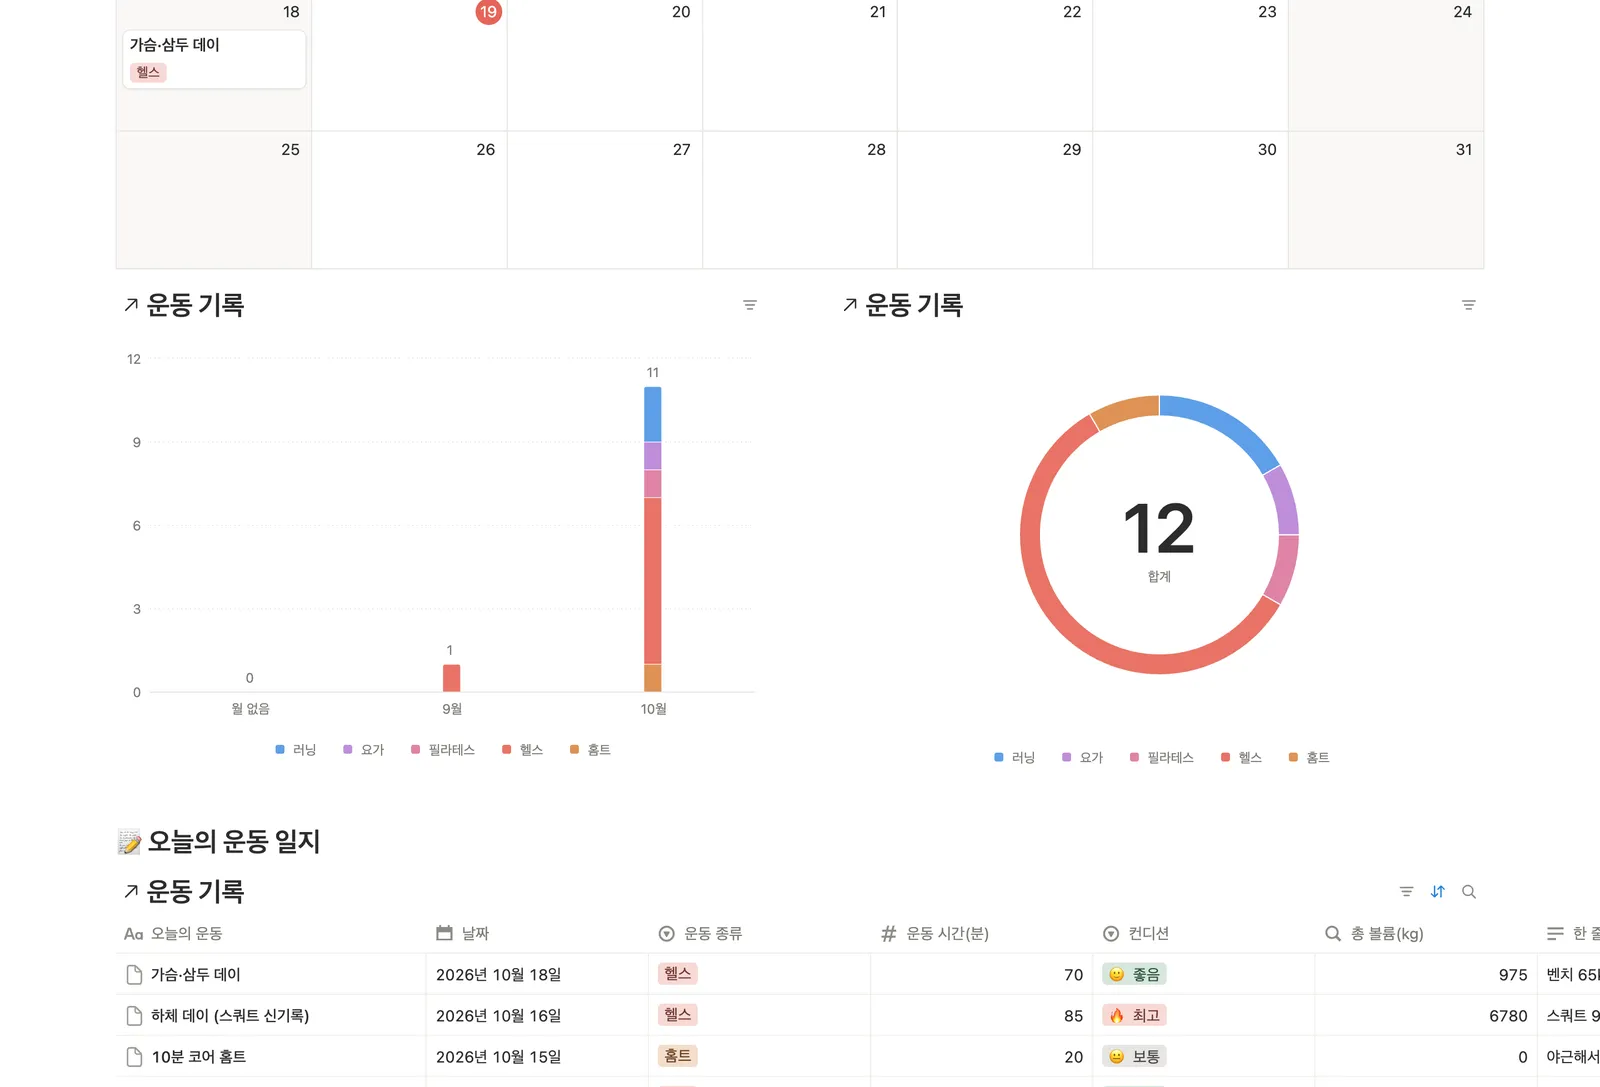Toggle 러닝 legend in donut chart
This screenshot has height=1087, width=1600.
(1015, 758)
